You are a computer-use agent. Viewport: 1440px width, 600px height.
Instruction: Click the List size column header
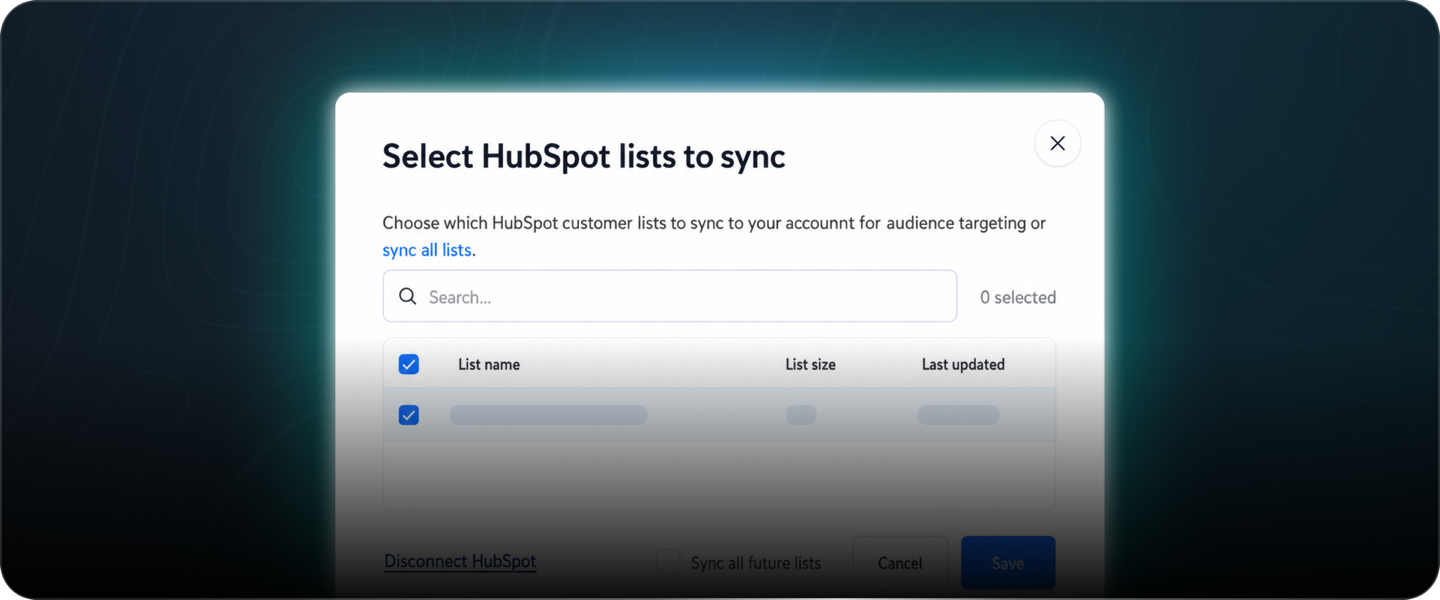pyautogui.click(x=810, y=364)
